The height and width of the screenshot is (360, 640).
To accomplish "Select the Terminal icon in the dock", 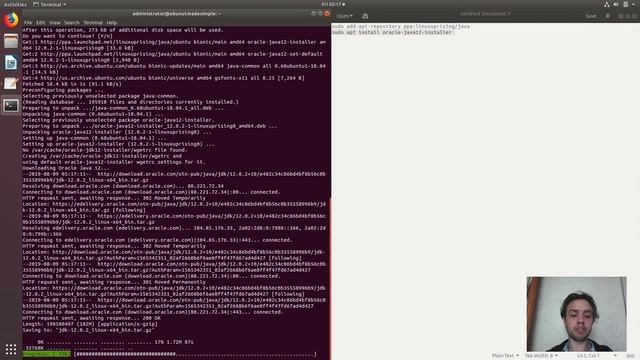I will click(x=11, y=106).
